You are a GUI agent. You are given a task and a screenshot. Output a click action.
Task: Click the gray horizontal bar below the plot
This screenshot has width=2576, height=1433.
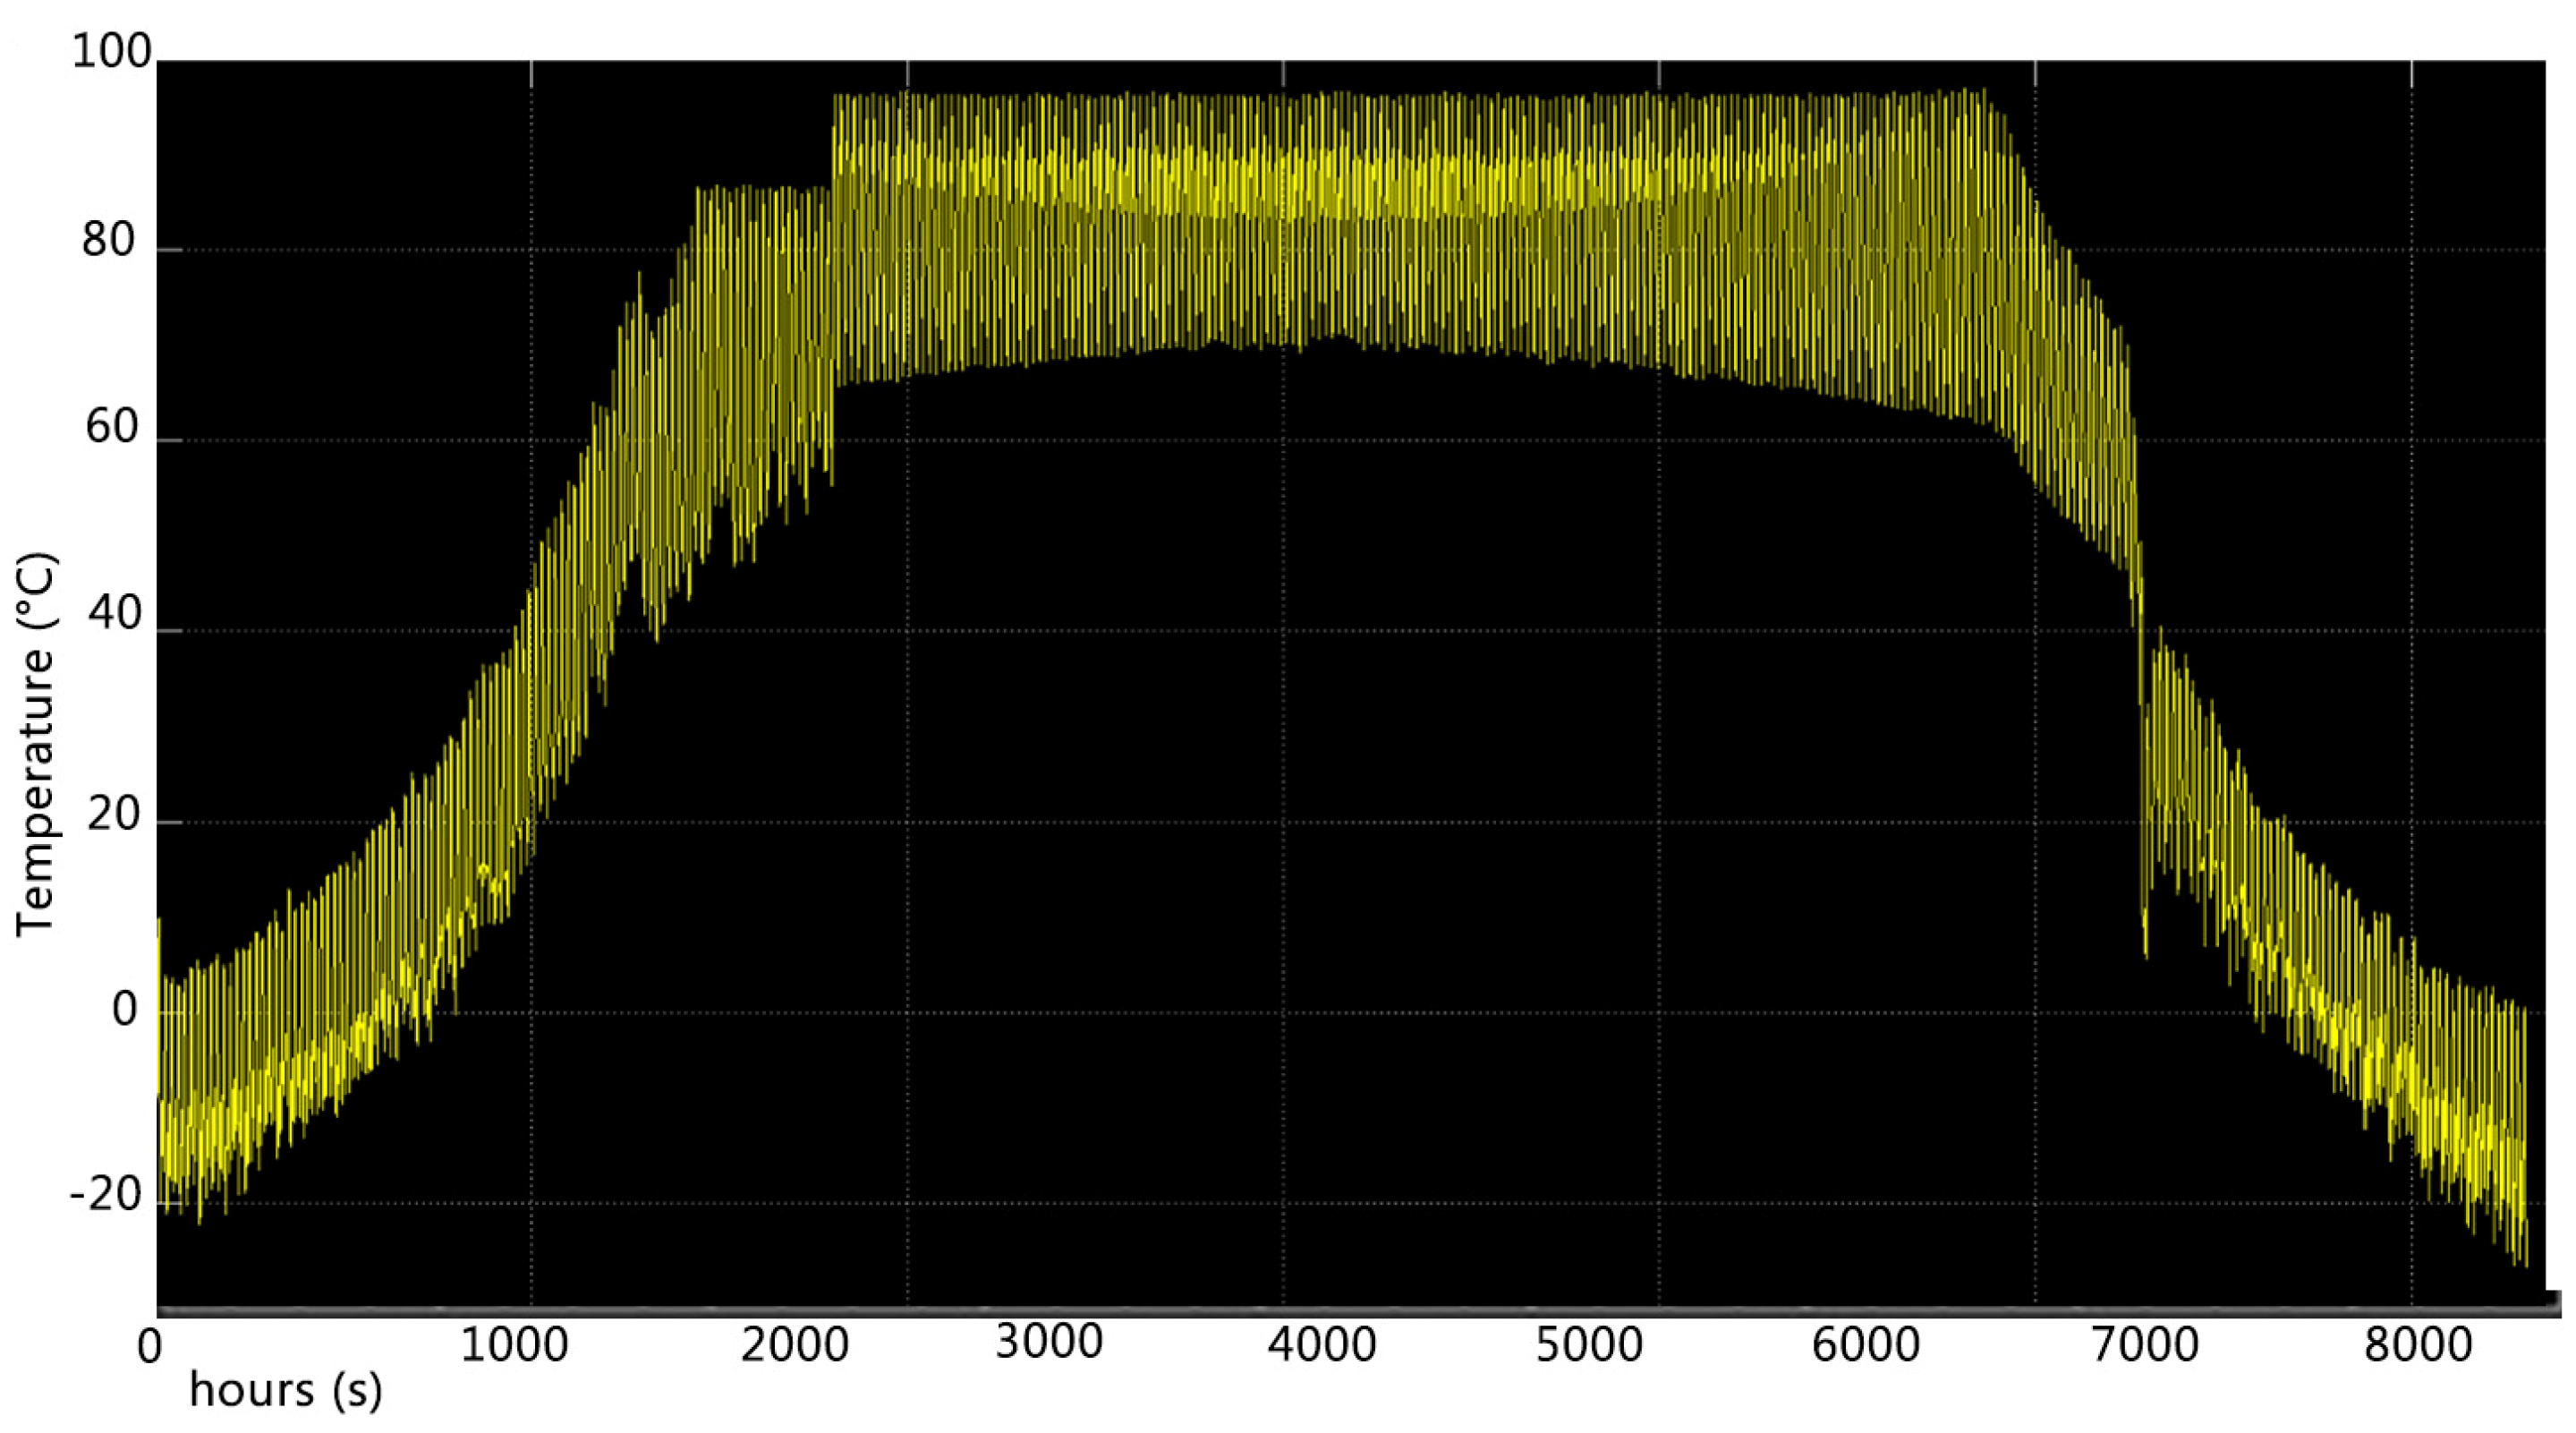pos(1350,1310)
